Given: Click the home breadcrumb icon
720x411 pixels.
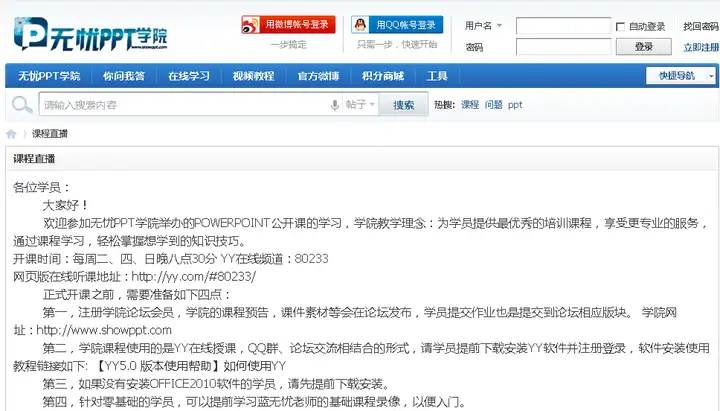Looking at the screenshot, I should tap(11, 134).
